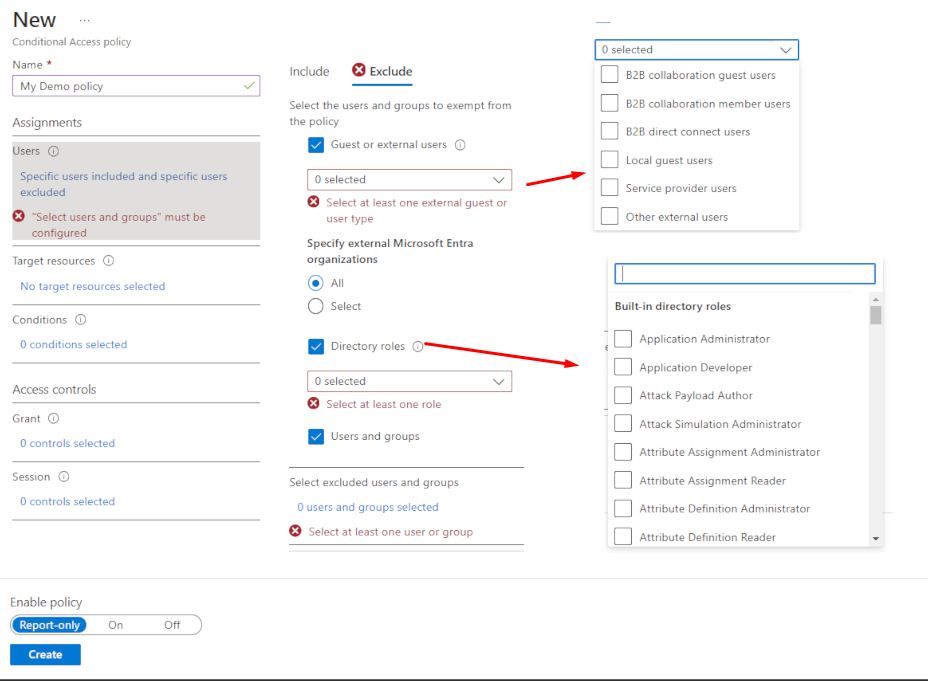Click info icon next to Session
Screen dimensions: 928x681
pos(64,477)
